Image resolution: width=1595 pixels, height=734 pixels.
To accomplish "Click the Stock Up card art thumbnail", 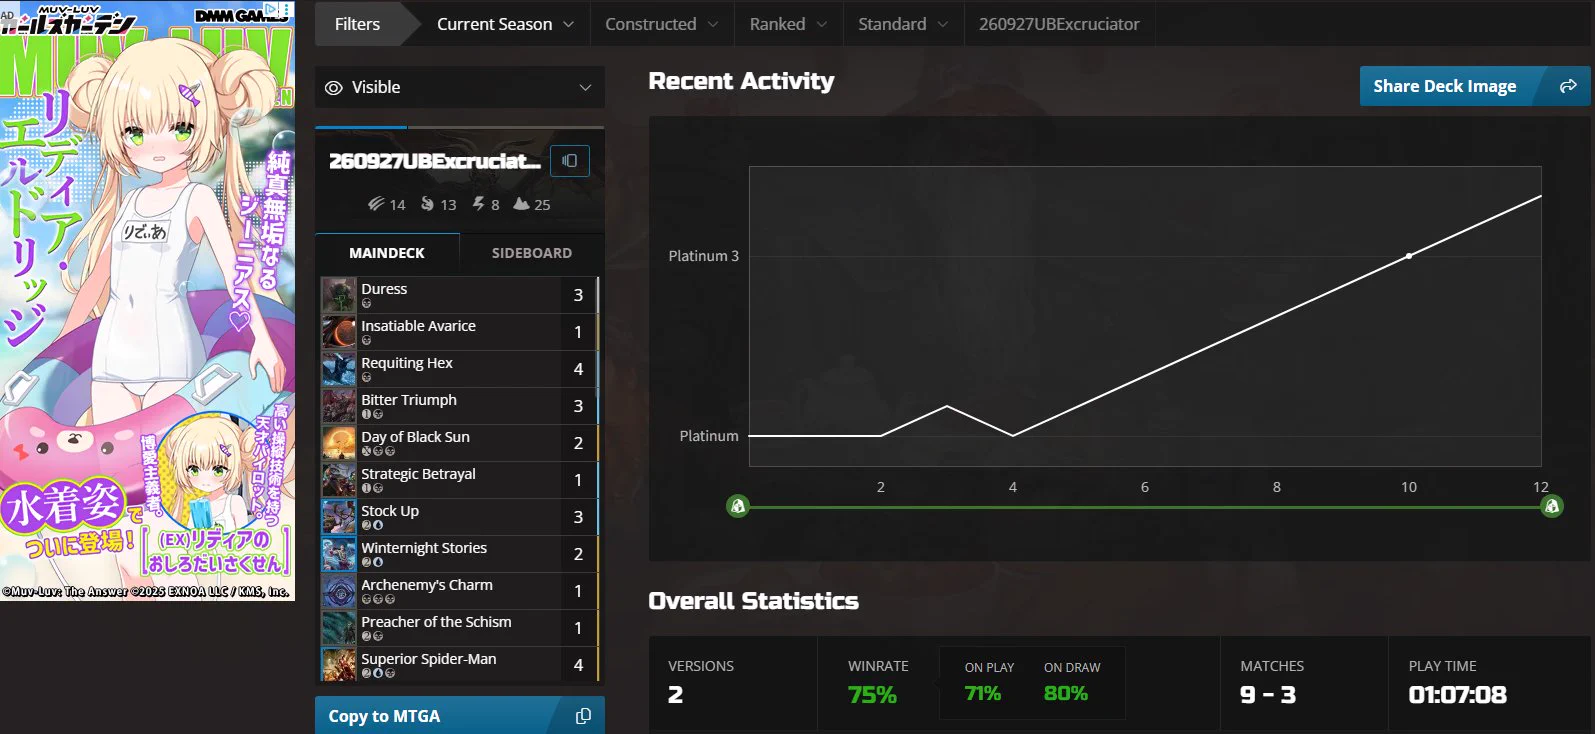I will point(339,517).
